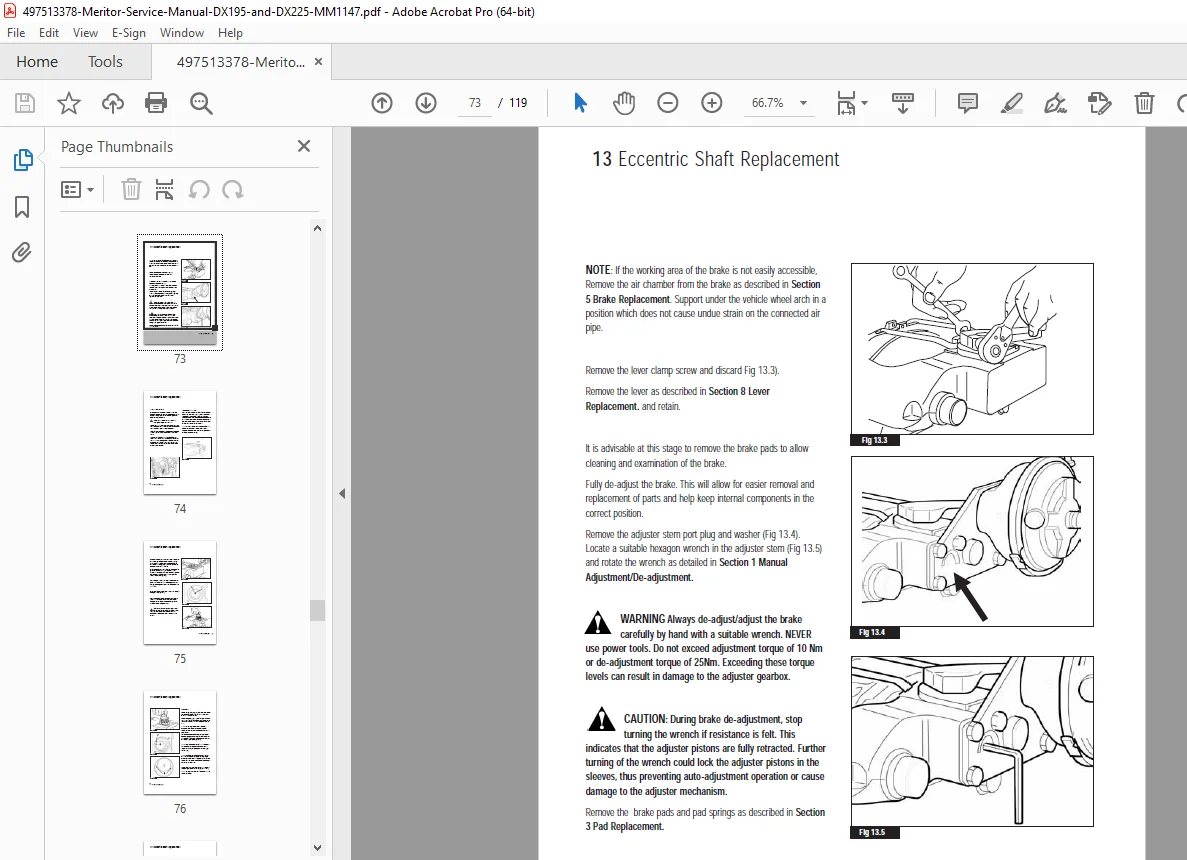Rotate page counterclockwise
The height and width of the screenshot is (860, 1187).
click(199, 189)
